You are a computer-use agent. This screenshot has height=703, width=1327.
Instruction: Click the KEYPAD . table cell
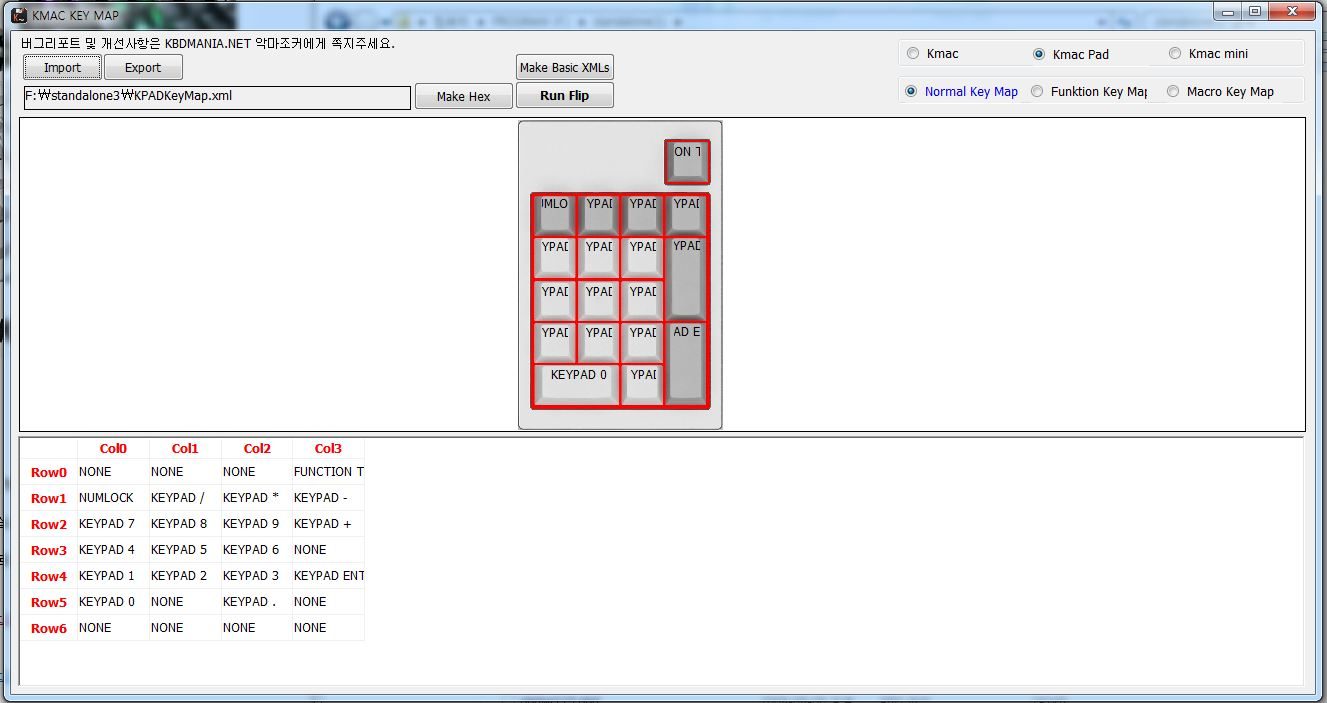point(256,602)
